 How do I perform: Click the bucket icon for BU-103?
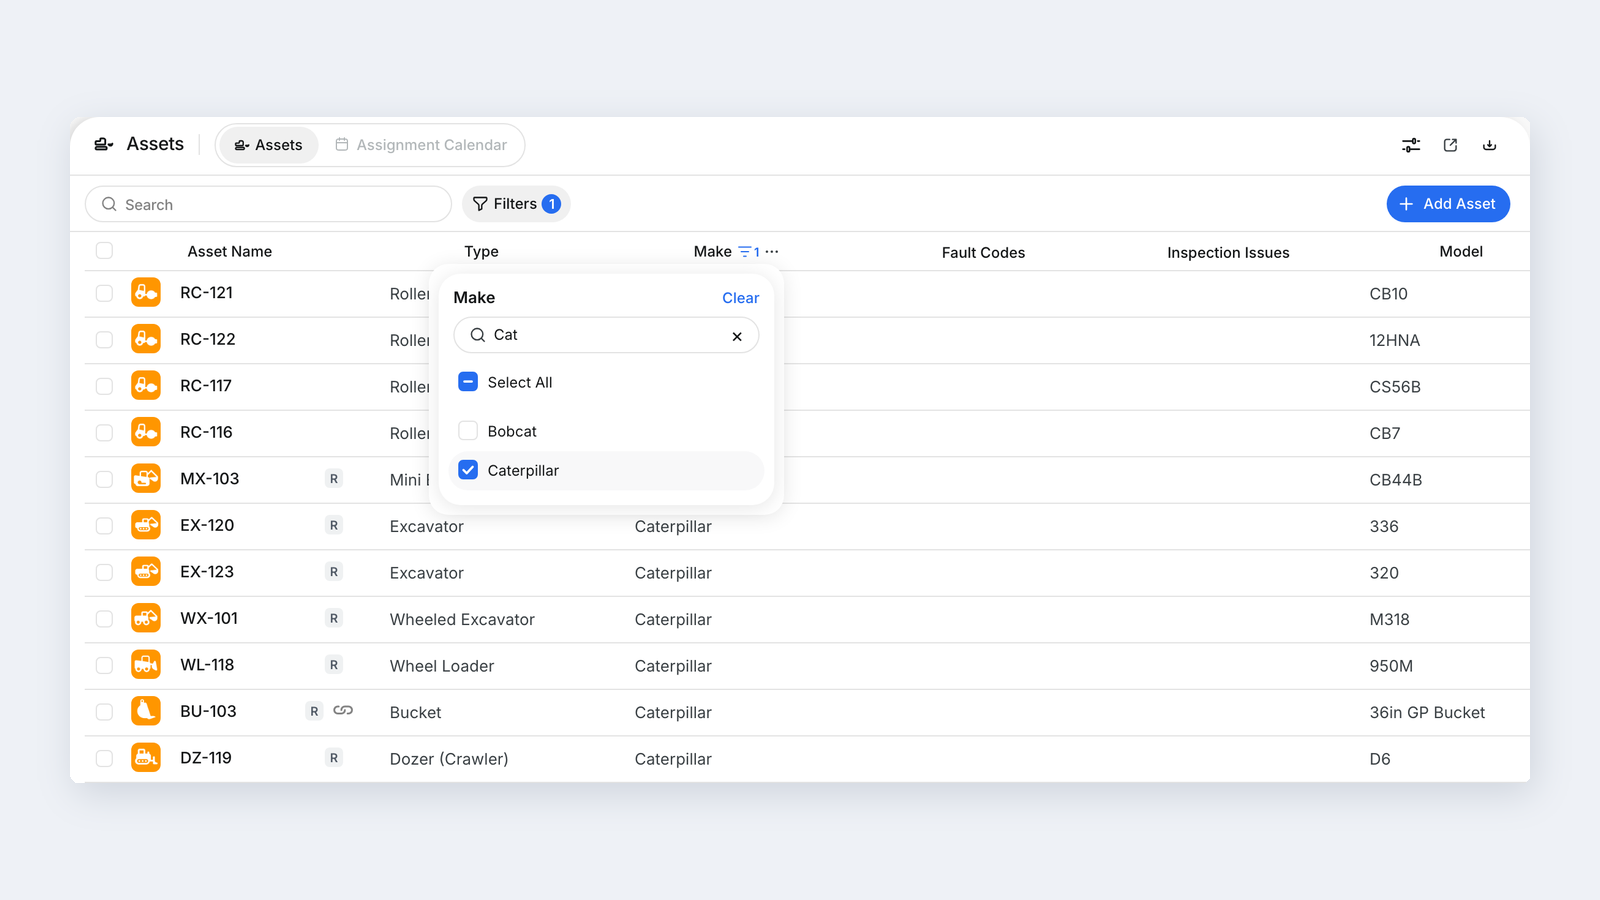146,711
